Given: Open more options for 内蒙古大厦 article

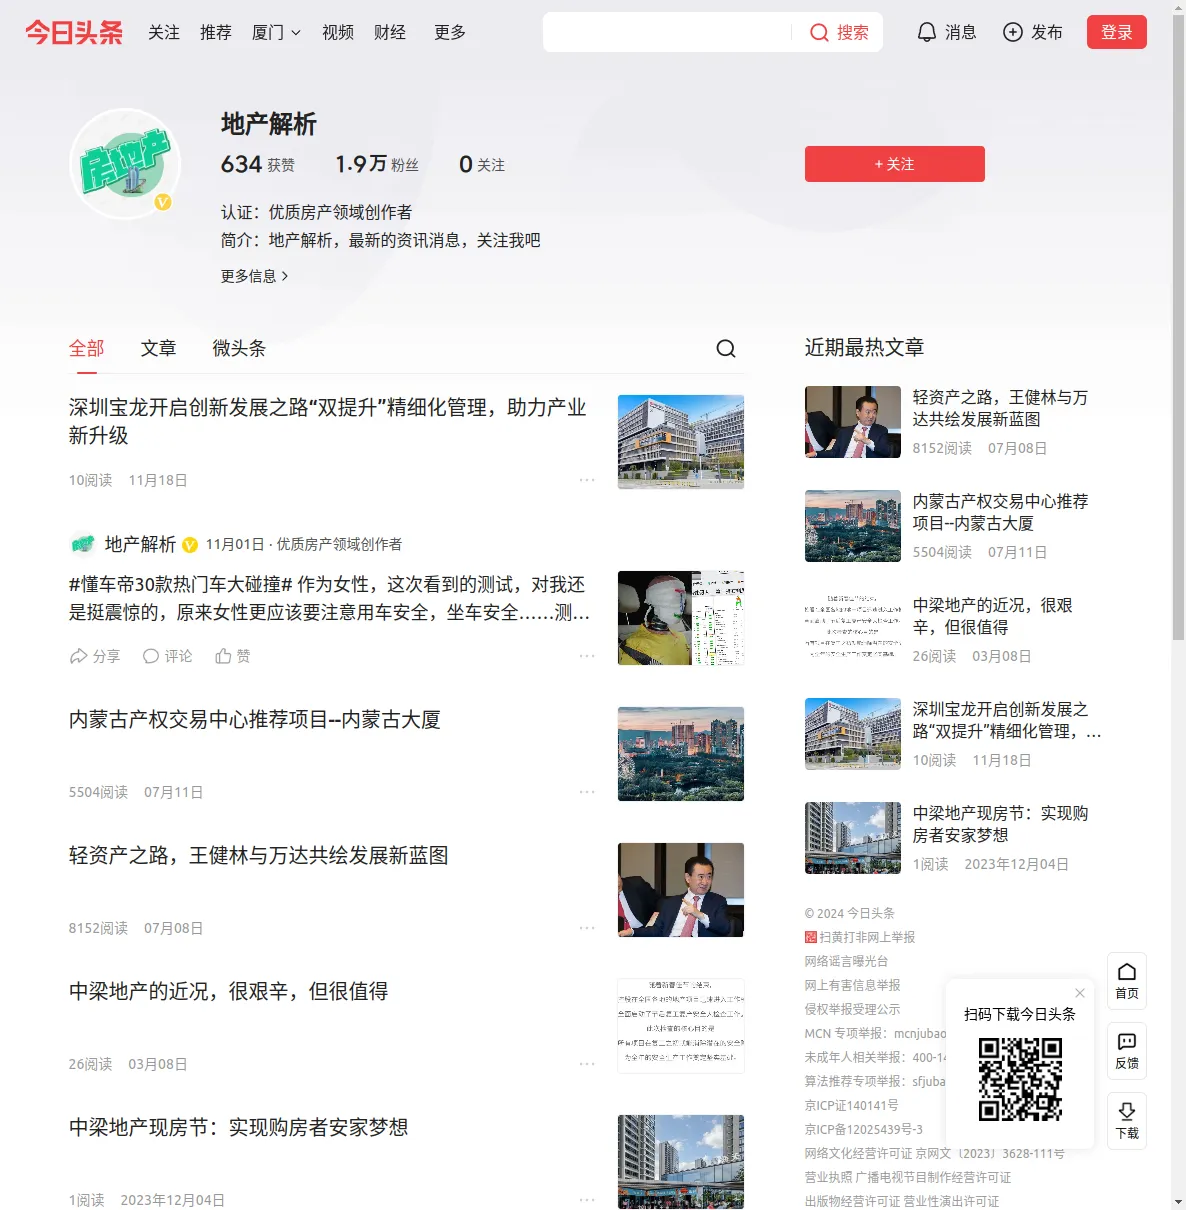Looking at the screenshot, I should 587,792.
